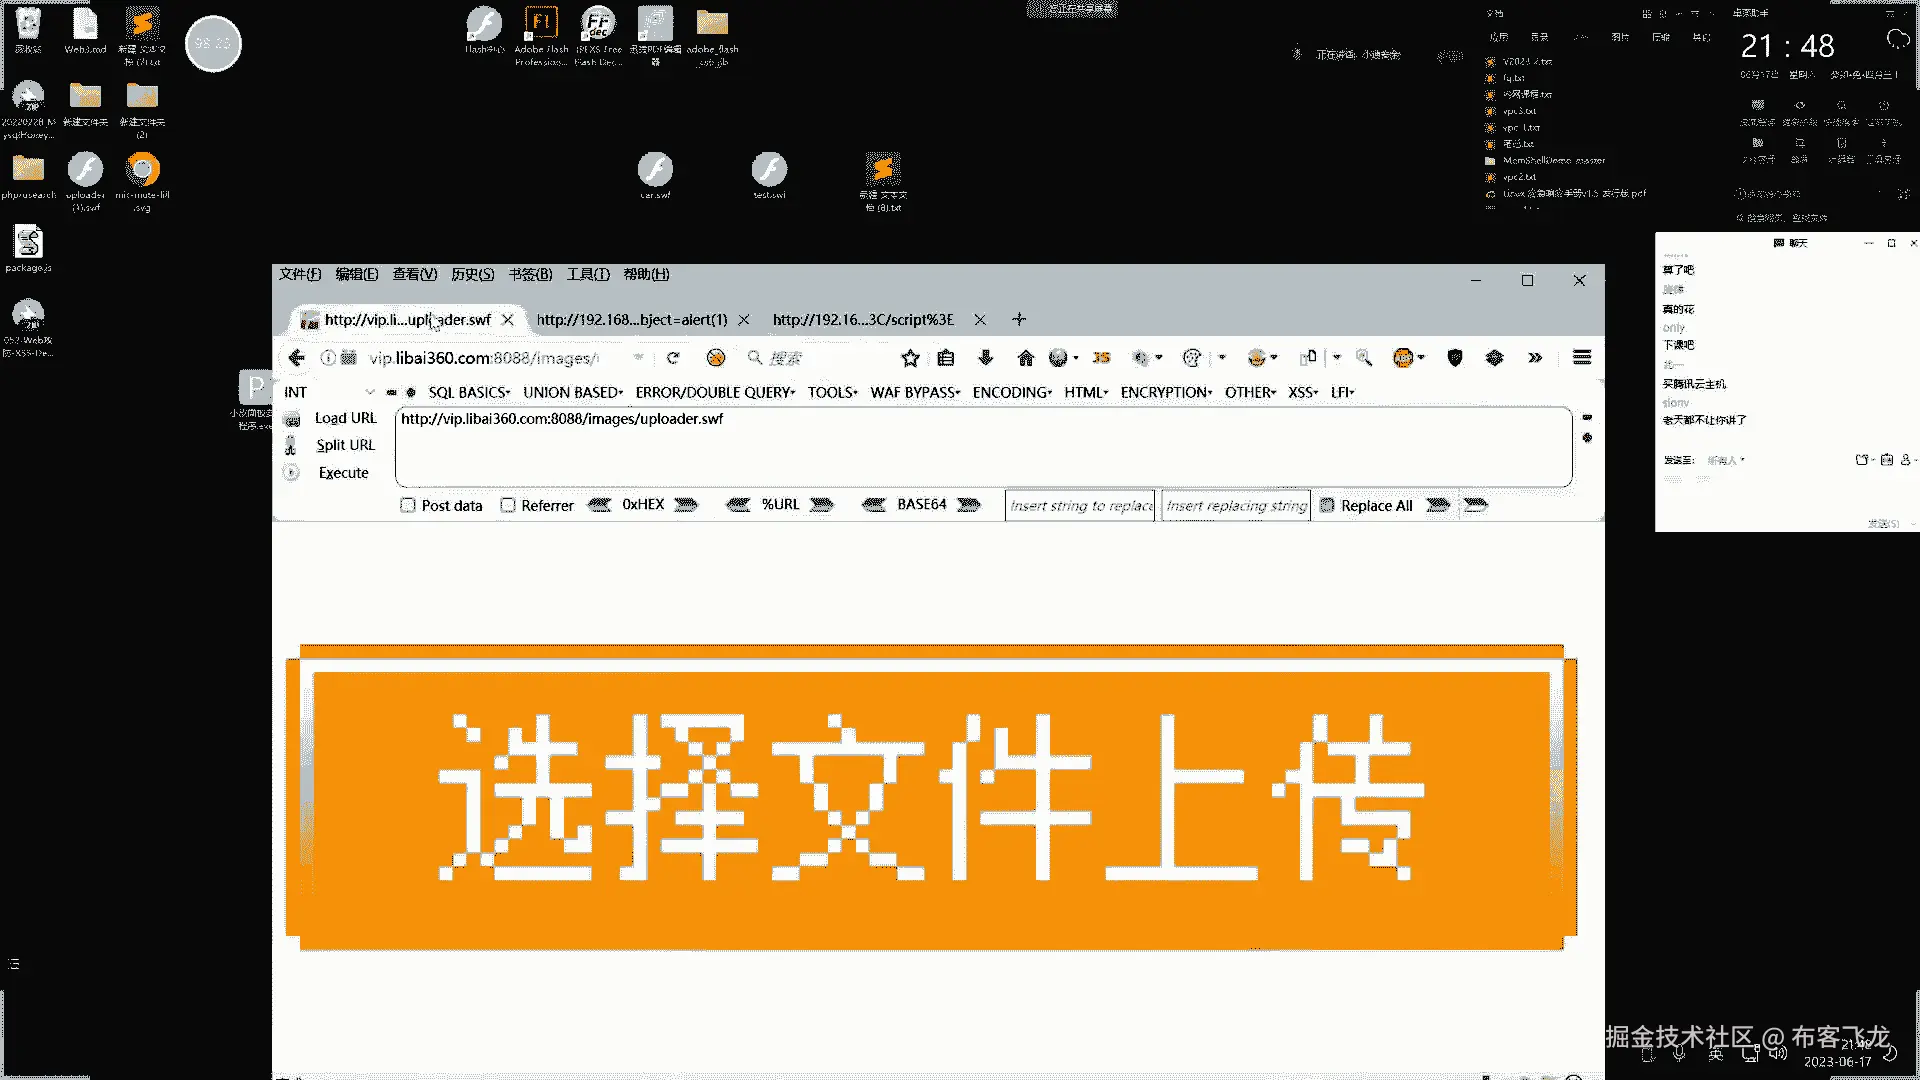
Task: Enable the Post data checkbox
Action: 408,505
